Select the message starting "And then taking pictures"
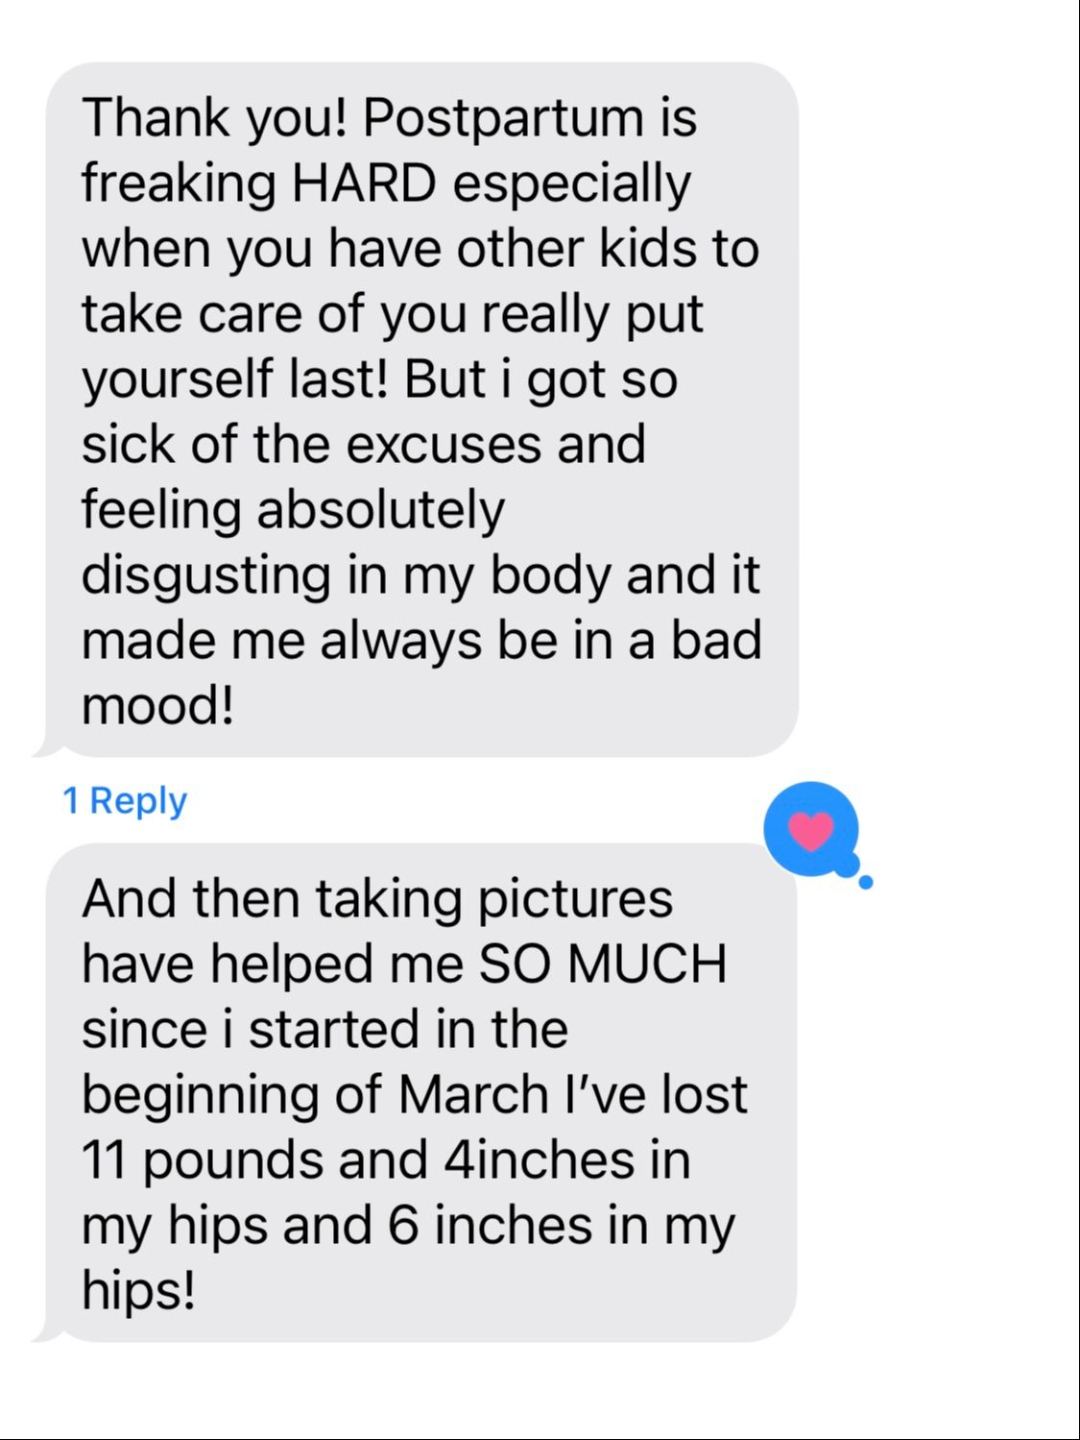Image resolution: width=1080 pixels, height=1440 pixels. tap(420, 1092)
